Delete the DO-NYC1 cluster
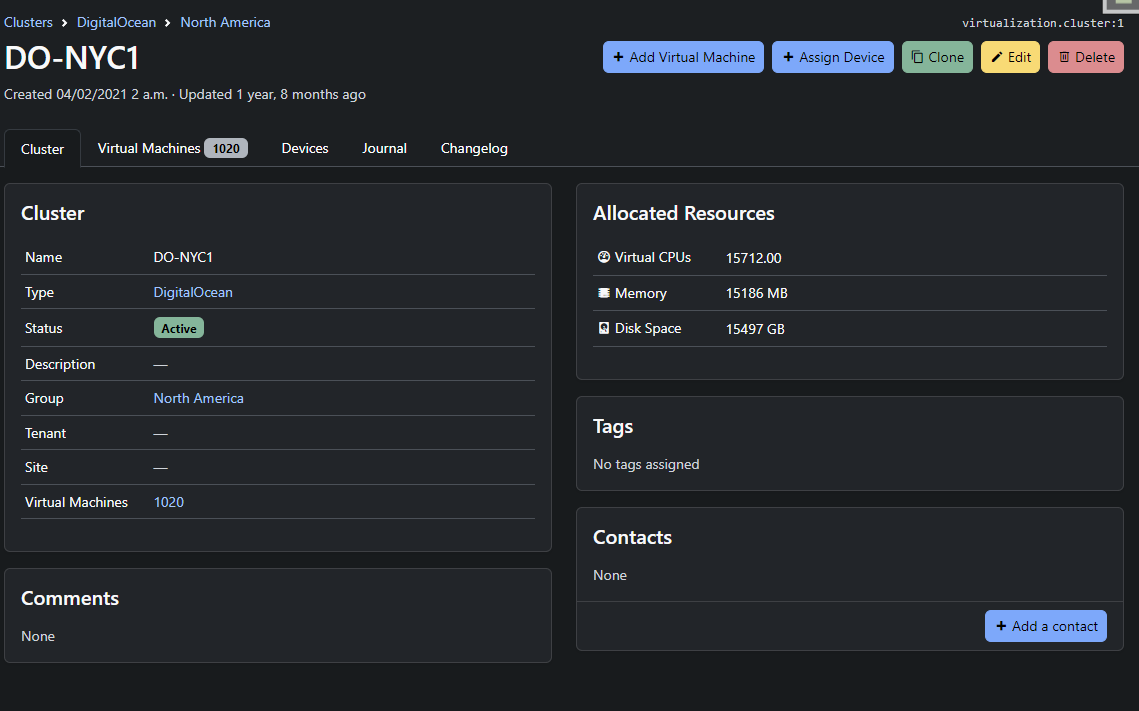This screenshot has height=711, width=1139. [1086, 57]
